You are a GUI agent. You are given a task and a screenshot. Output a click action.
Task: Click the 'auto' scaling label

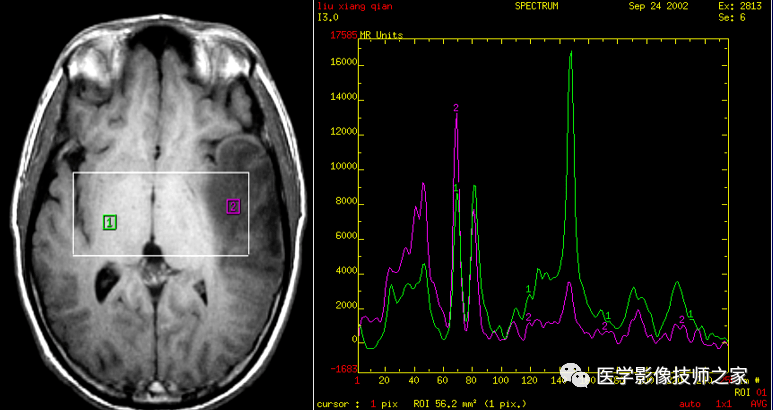coord(690,404)
